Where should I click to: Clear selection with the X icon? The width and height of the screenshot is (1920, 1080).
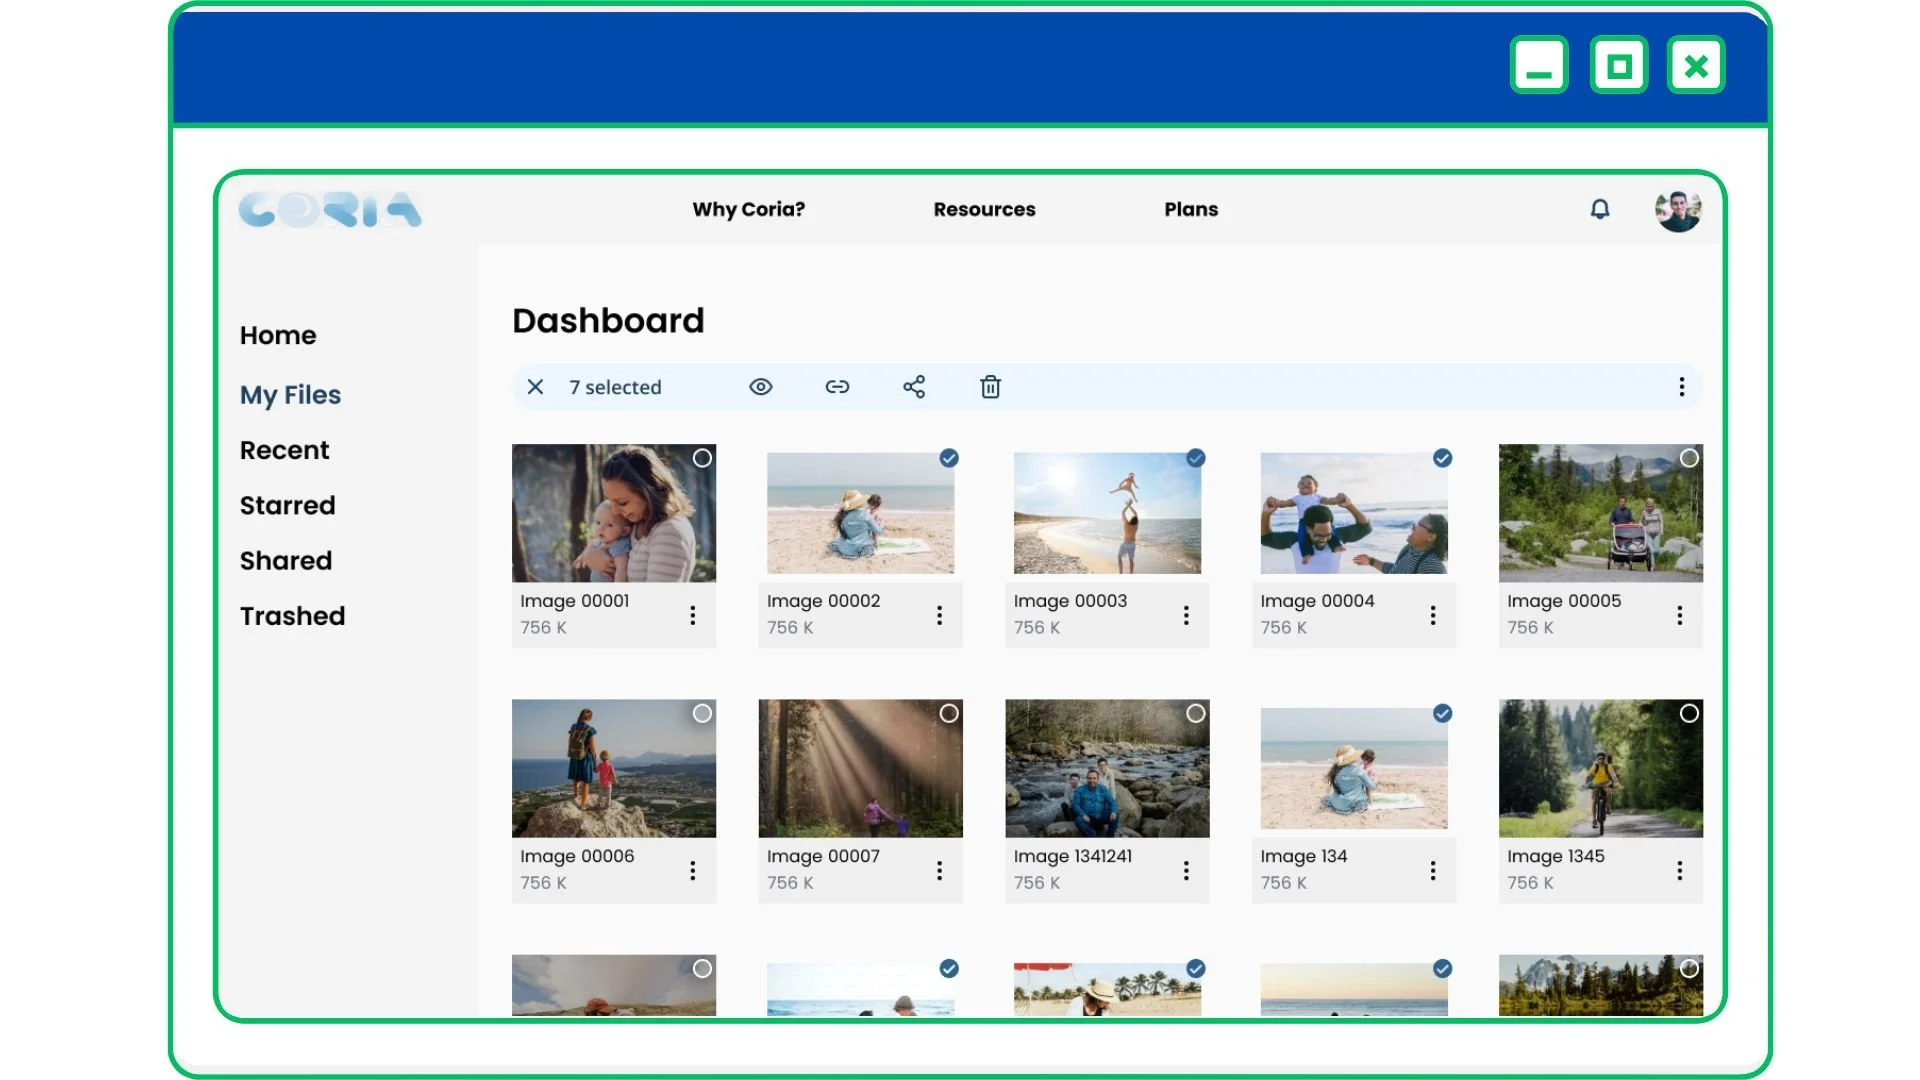[x=535, y=387]
